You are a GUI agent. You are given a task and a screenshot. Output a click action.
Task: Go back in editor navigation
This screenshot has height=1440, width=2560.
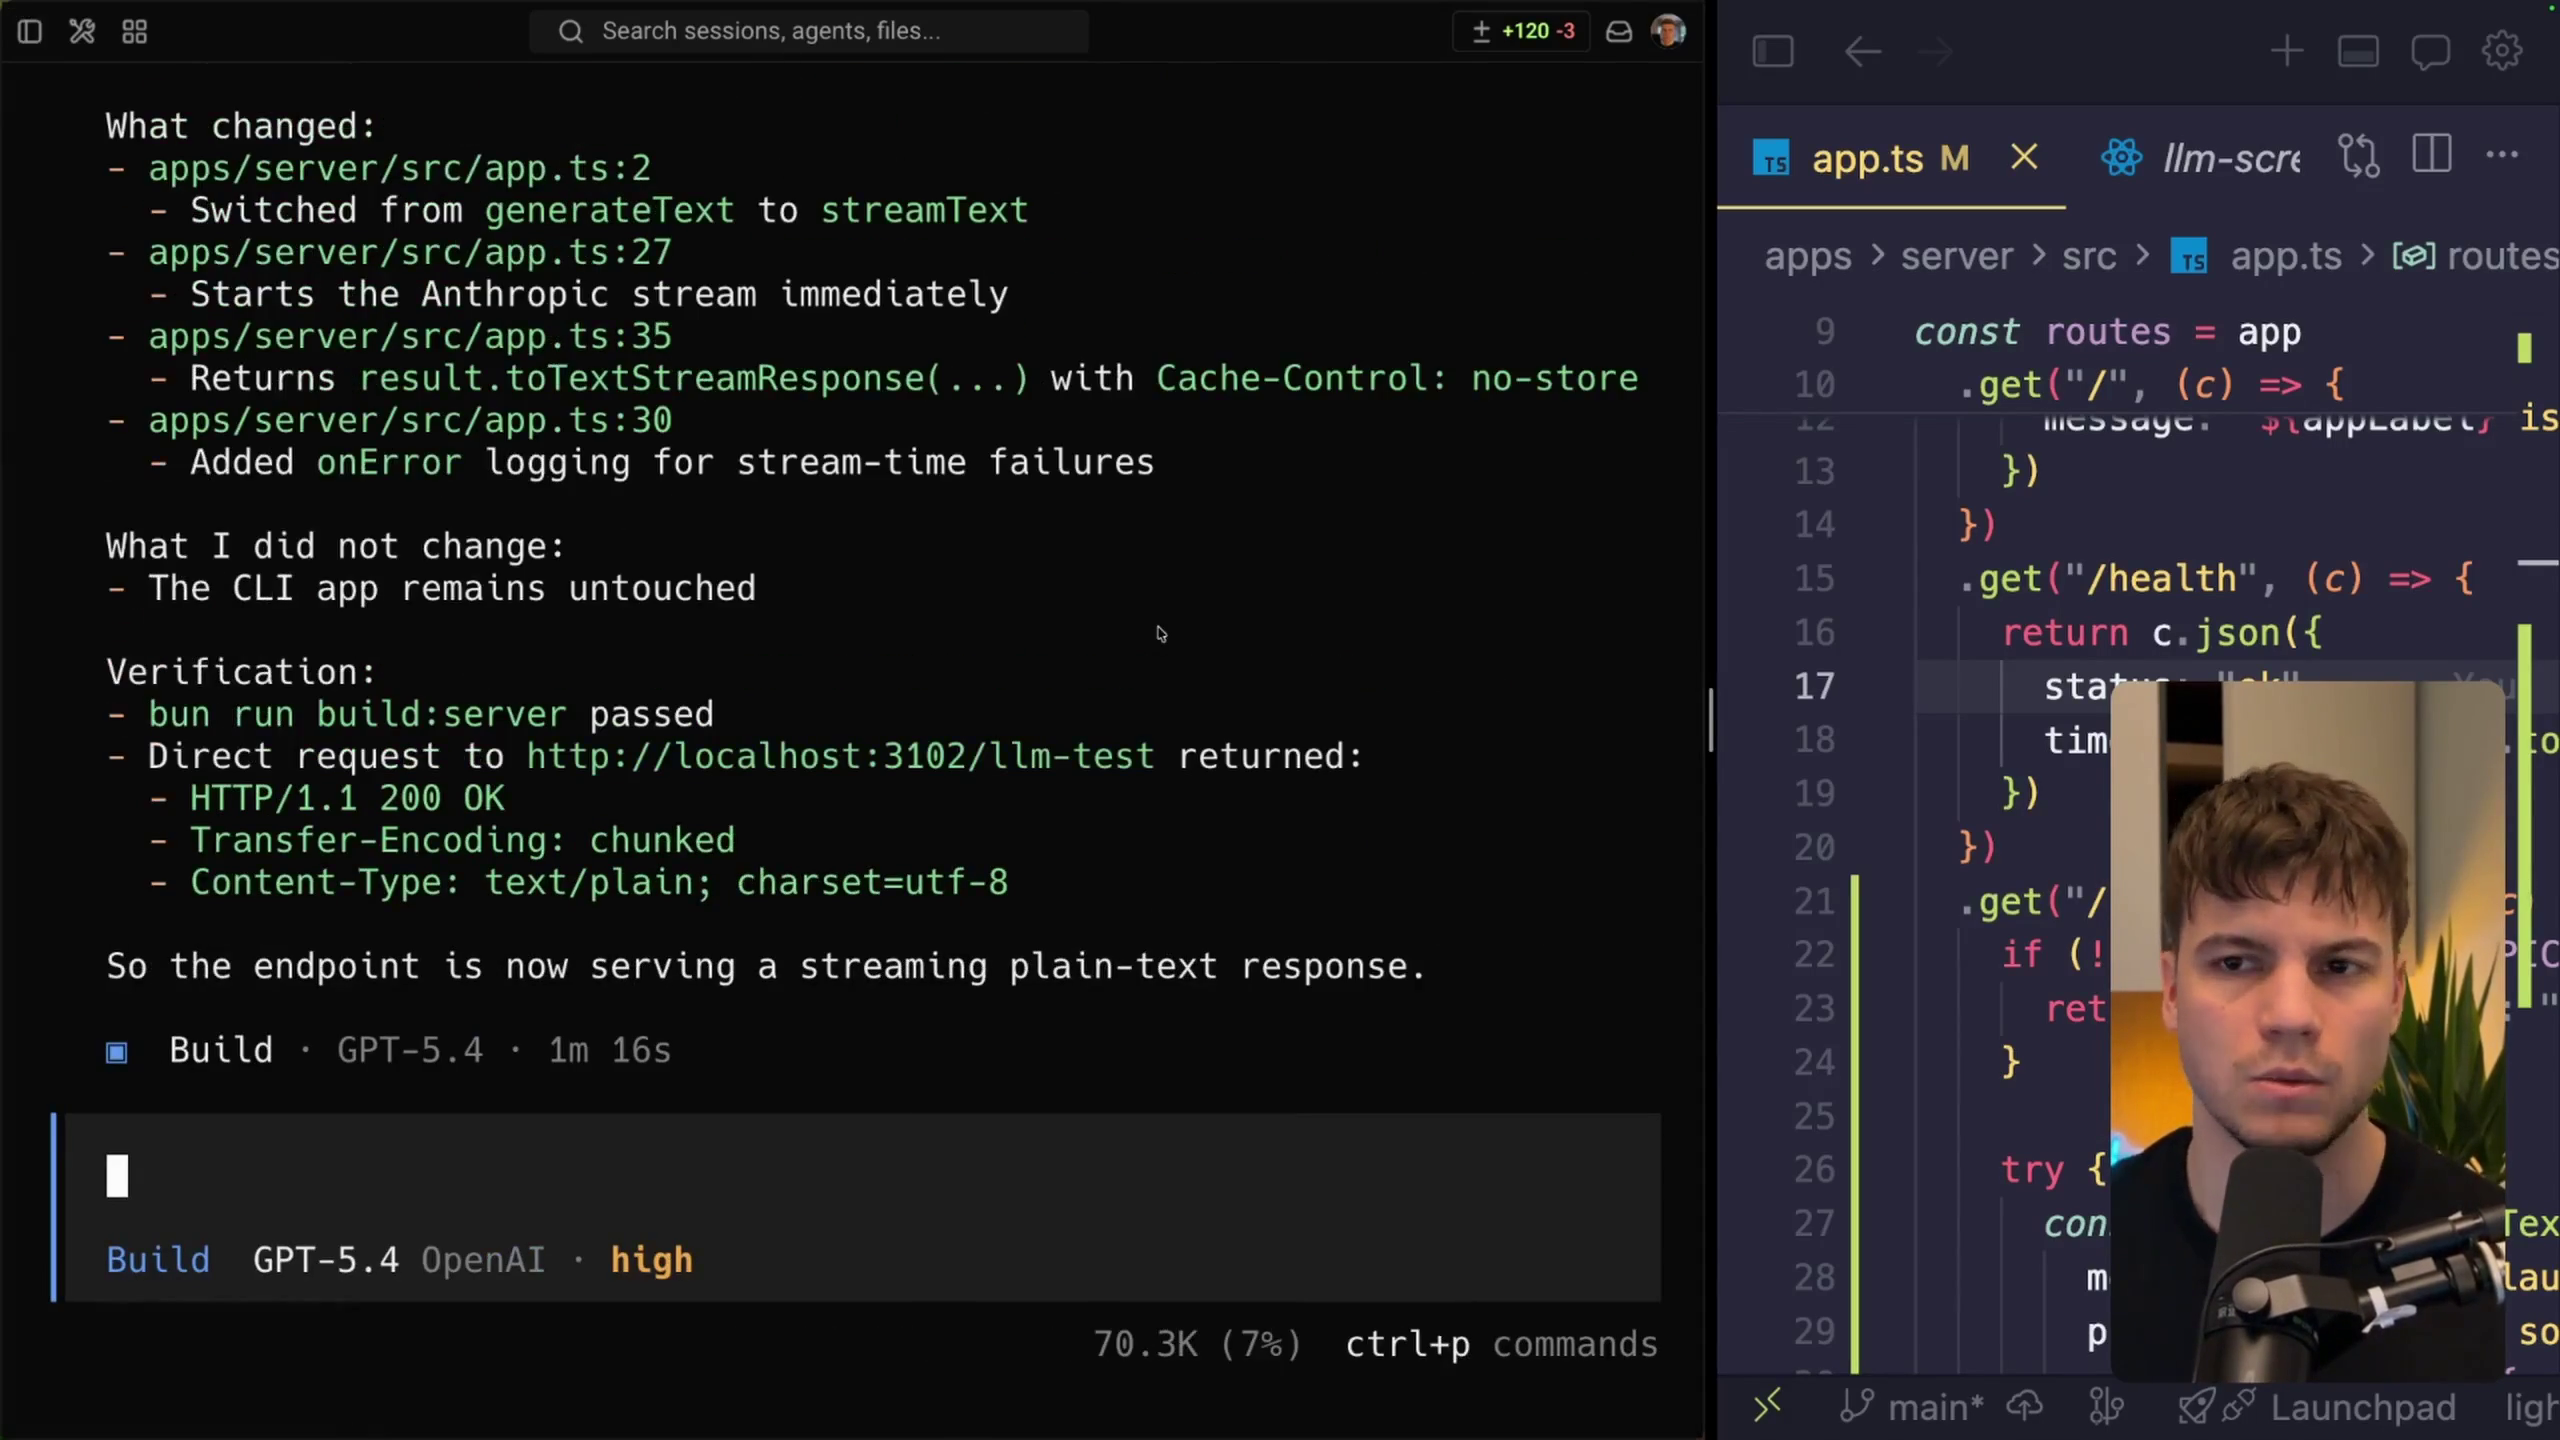coord(1862,52)
